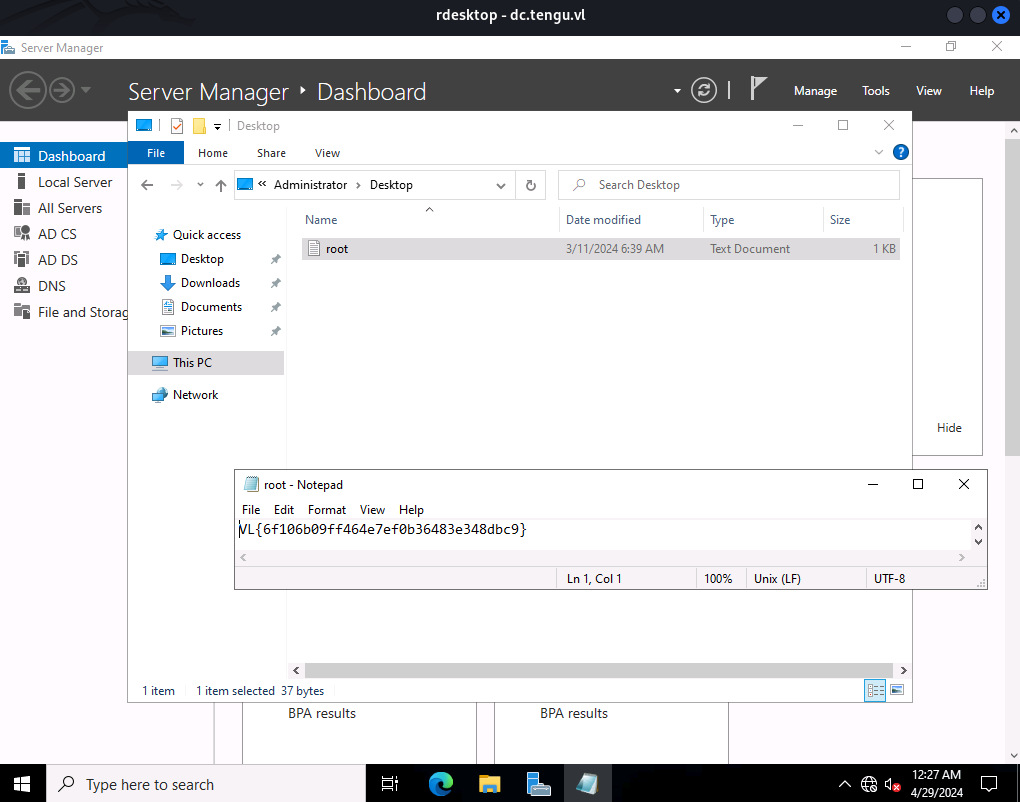Open the Share ribbon tab
This screenshot has width=1020, height=802.
pyautogui.click(x=271, y=153)
